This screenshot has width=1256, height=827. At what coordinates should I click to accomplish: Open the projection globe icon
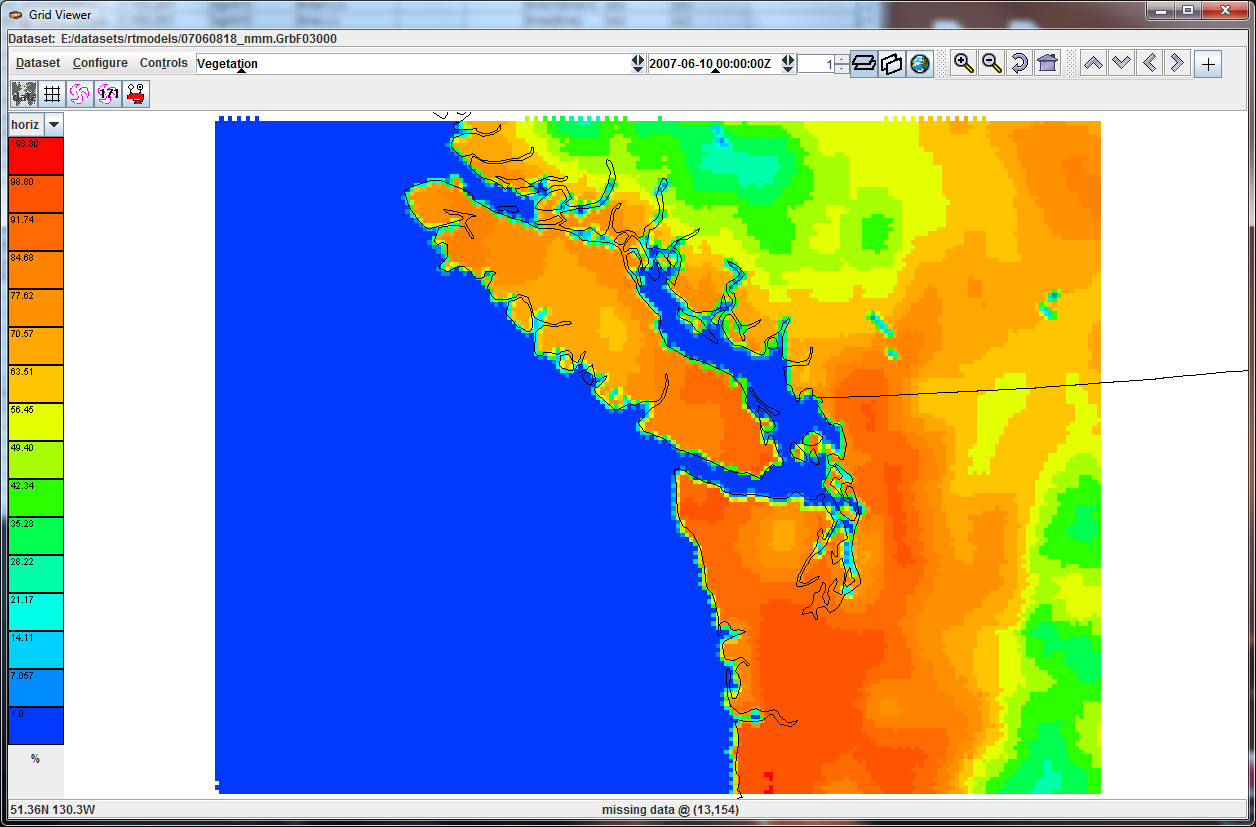(920, 63)
